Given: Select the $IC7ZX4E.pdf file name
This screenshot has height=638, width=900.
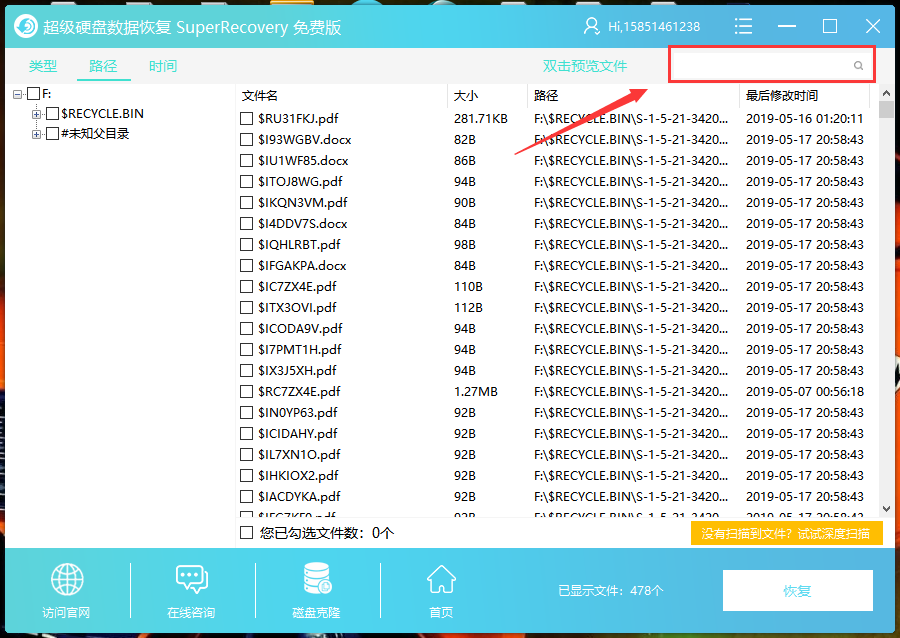Looking at the screenshot, I should pyautogui.click(x=297, y=287).
